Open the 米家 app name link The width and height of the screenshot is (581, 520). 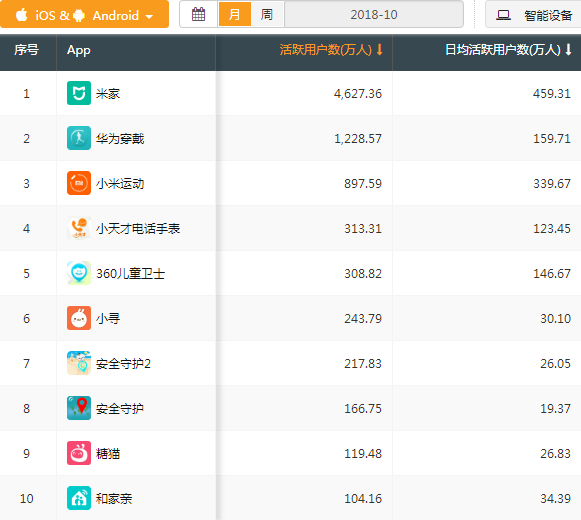tap(108, 93)
